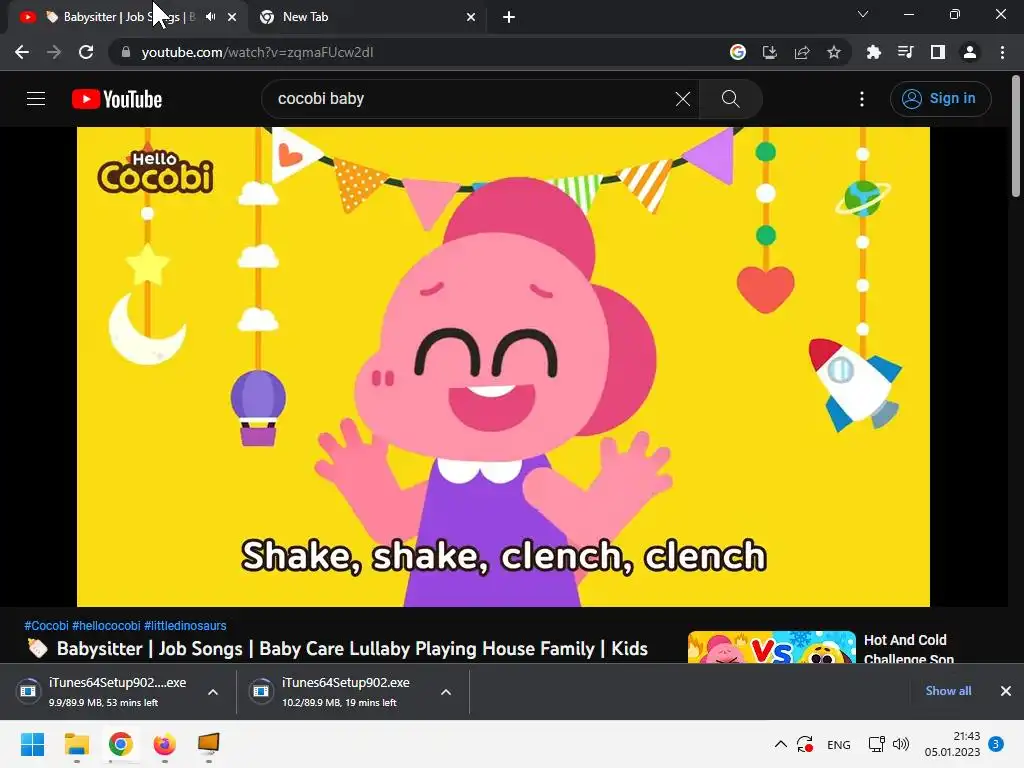The image size is (1024, 768).
Task: View site information lock icon
Action: tap(126, 52)
